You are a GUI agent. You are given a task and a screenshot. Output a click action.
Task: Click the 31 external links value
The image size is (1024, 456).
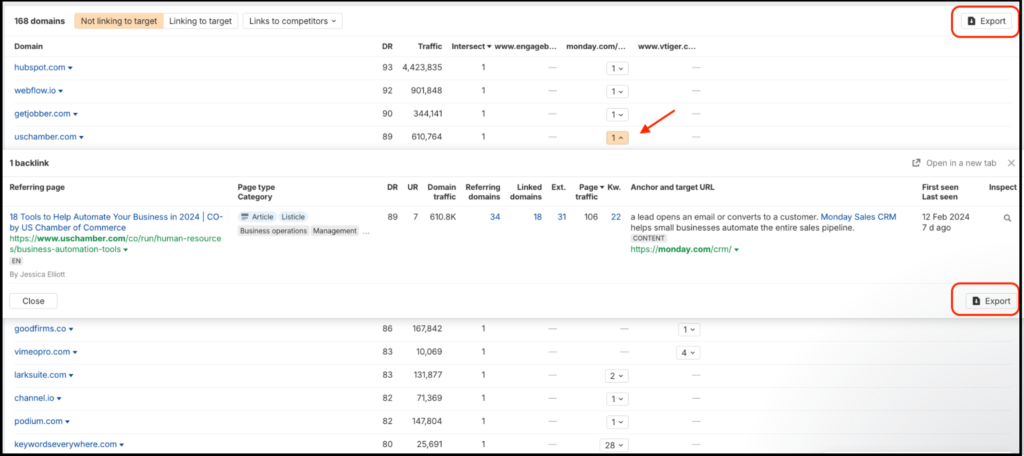[562, 217]
